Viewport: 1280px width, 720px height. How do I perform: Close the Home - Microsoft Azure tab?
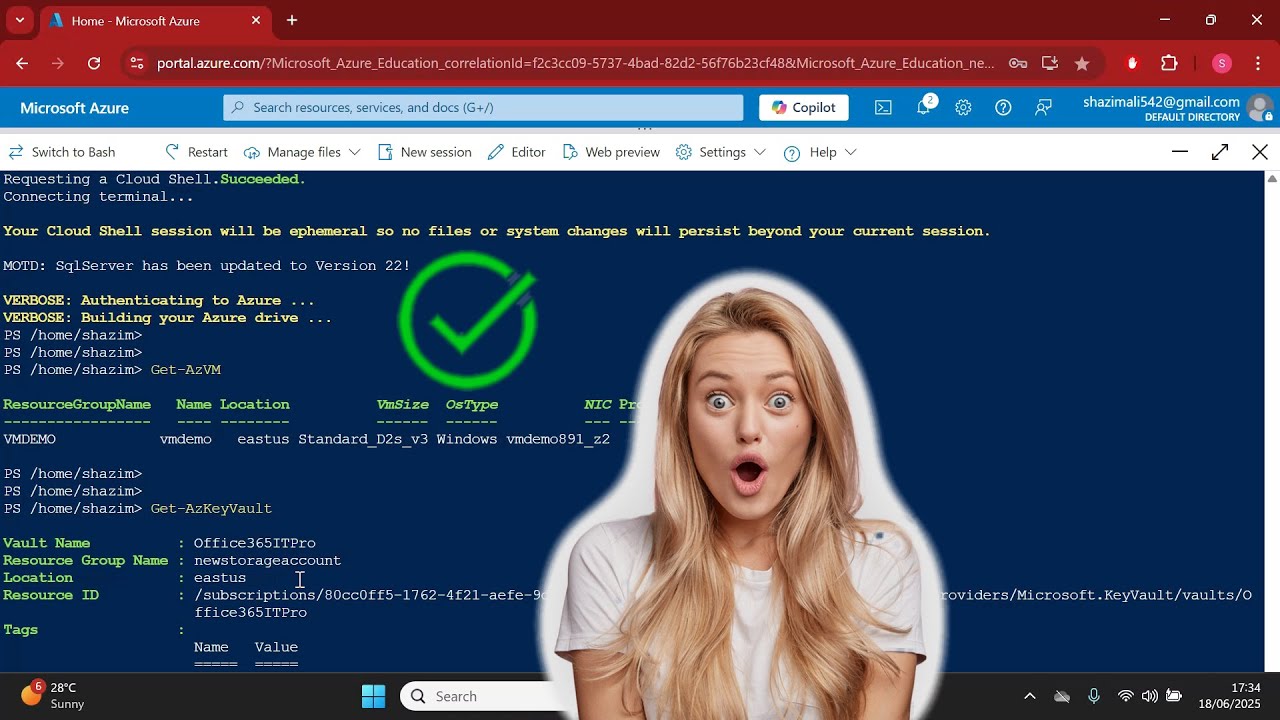(256, 20)
